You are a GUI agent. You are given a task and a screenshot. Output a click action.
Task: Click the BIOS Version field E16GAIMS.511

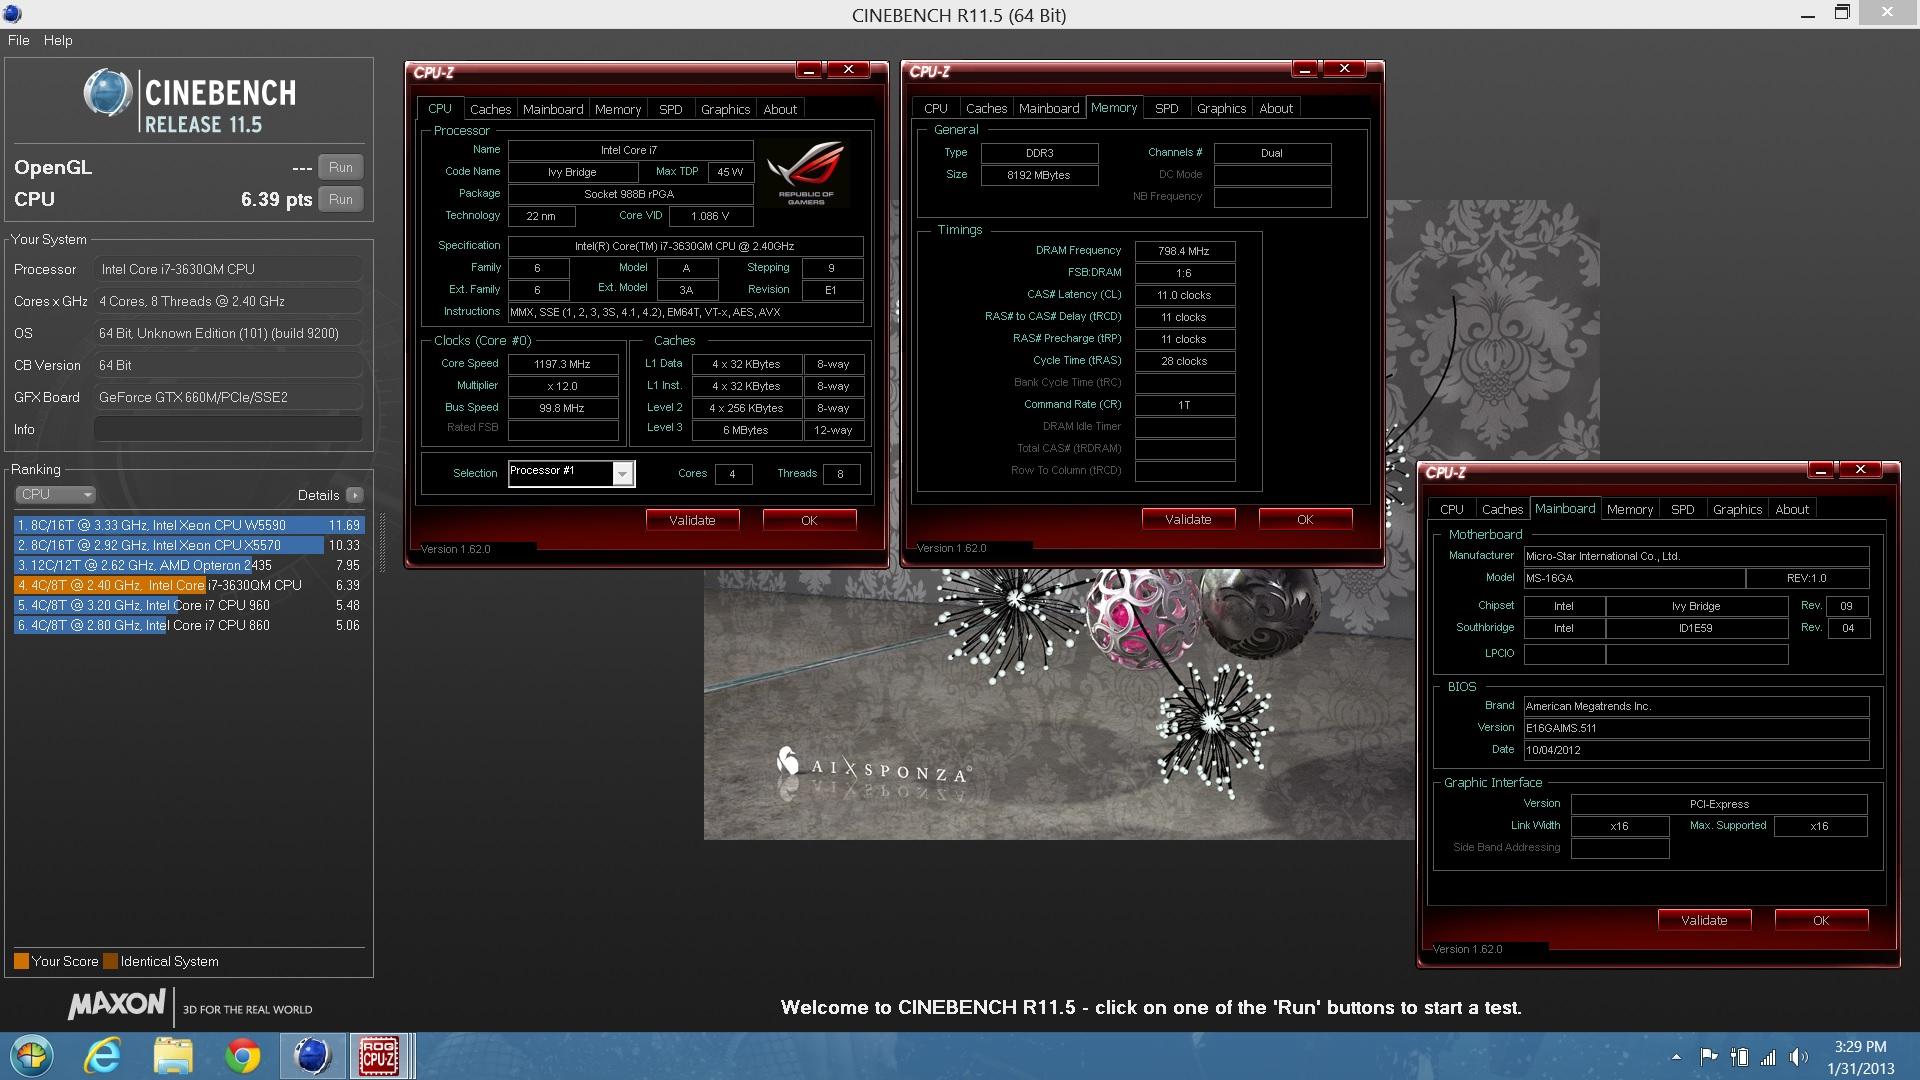coord(1696,728)
